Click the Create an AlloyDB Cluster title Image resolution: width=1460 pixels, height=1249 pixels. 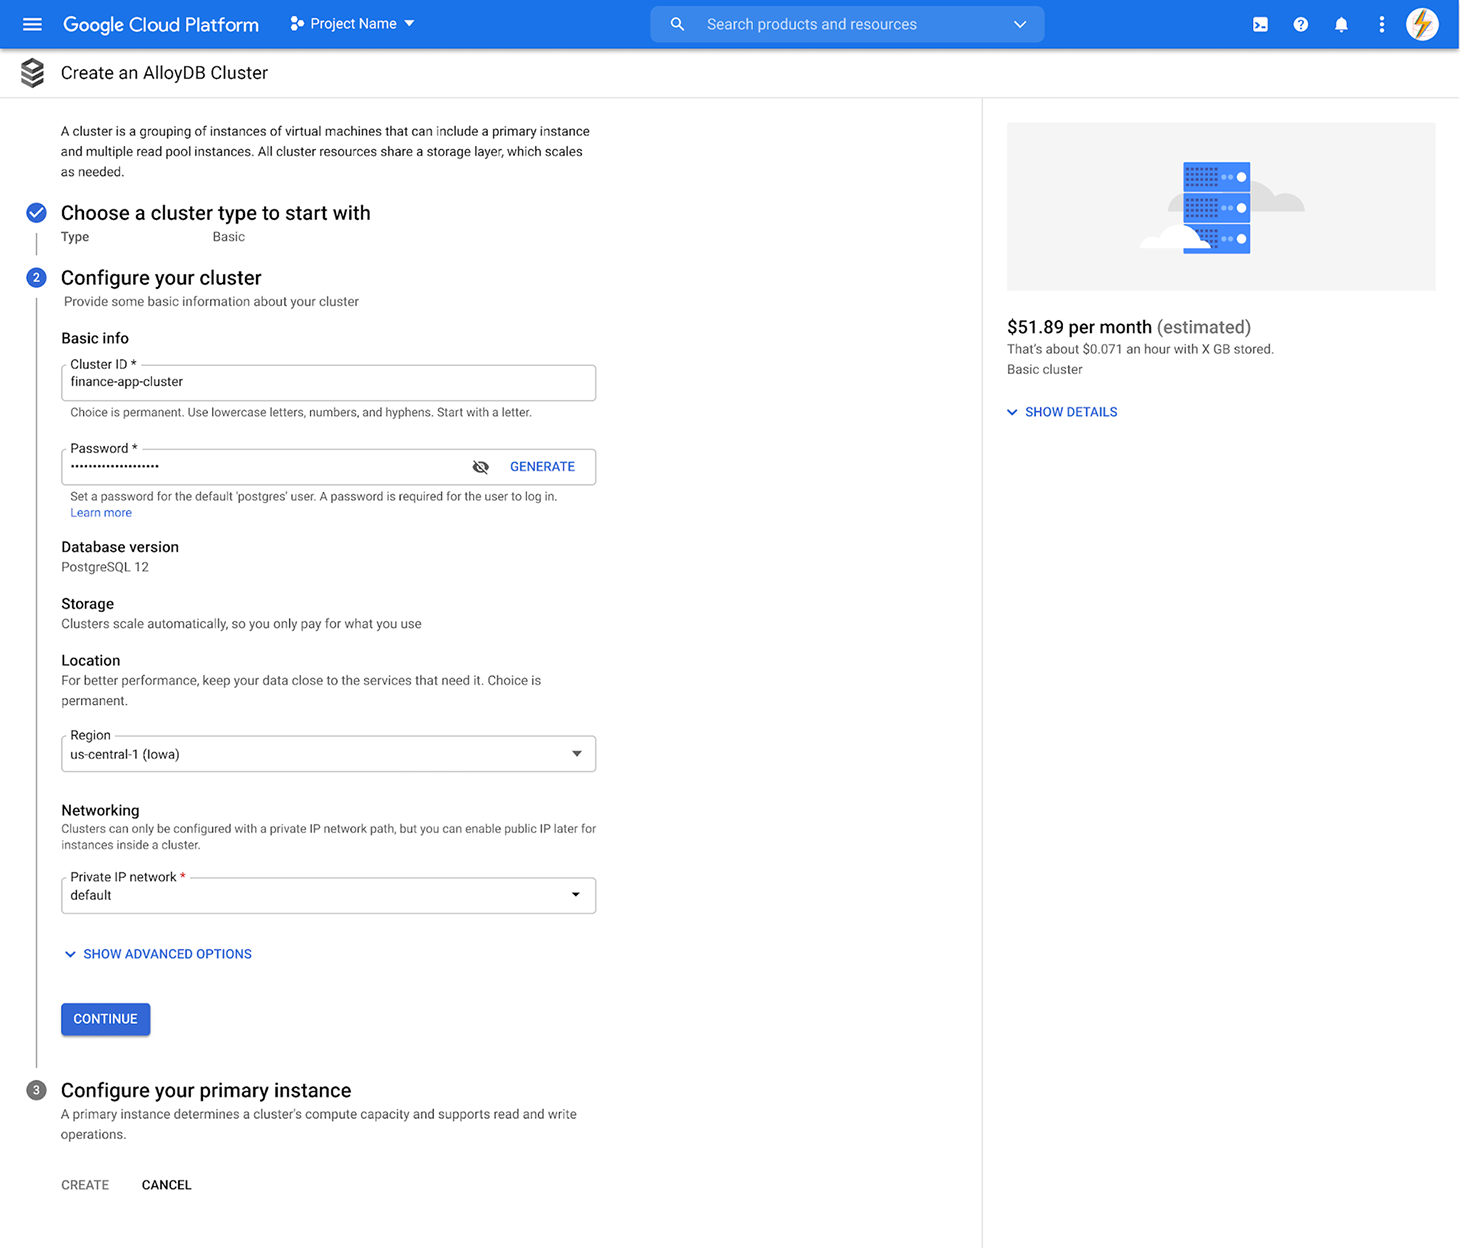(164, 73)
